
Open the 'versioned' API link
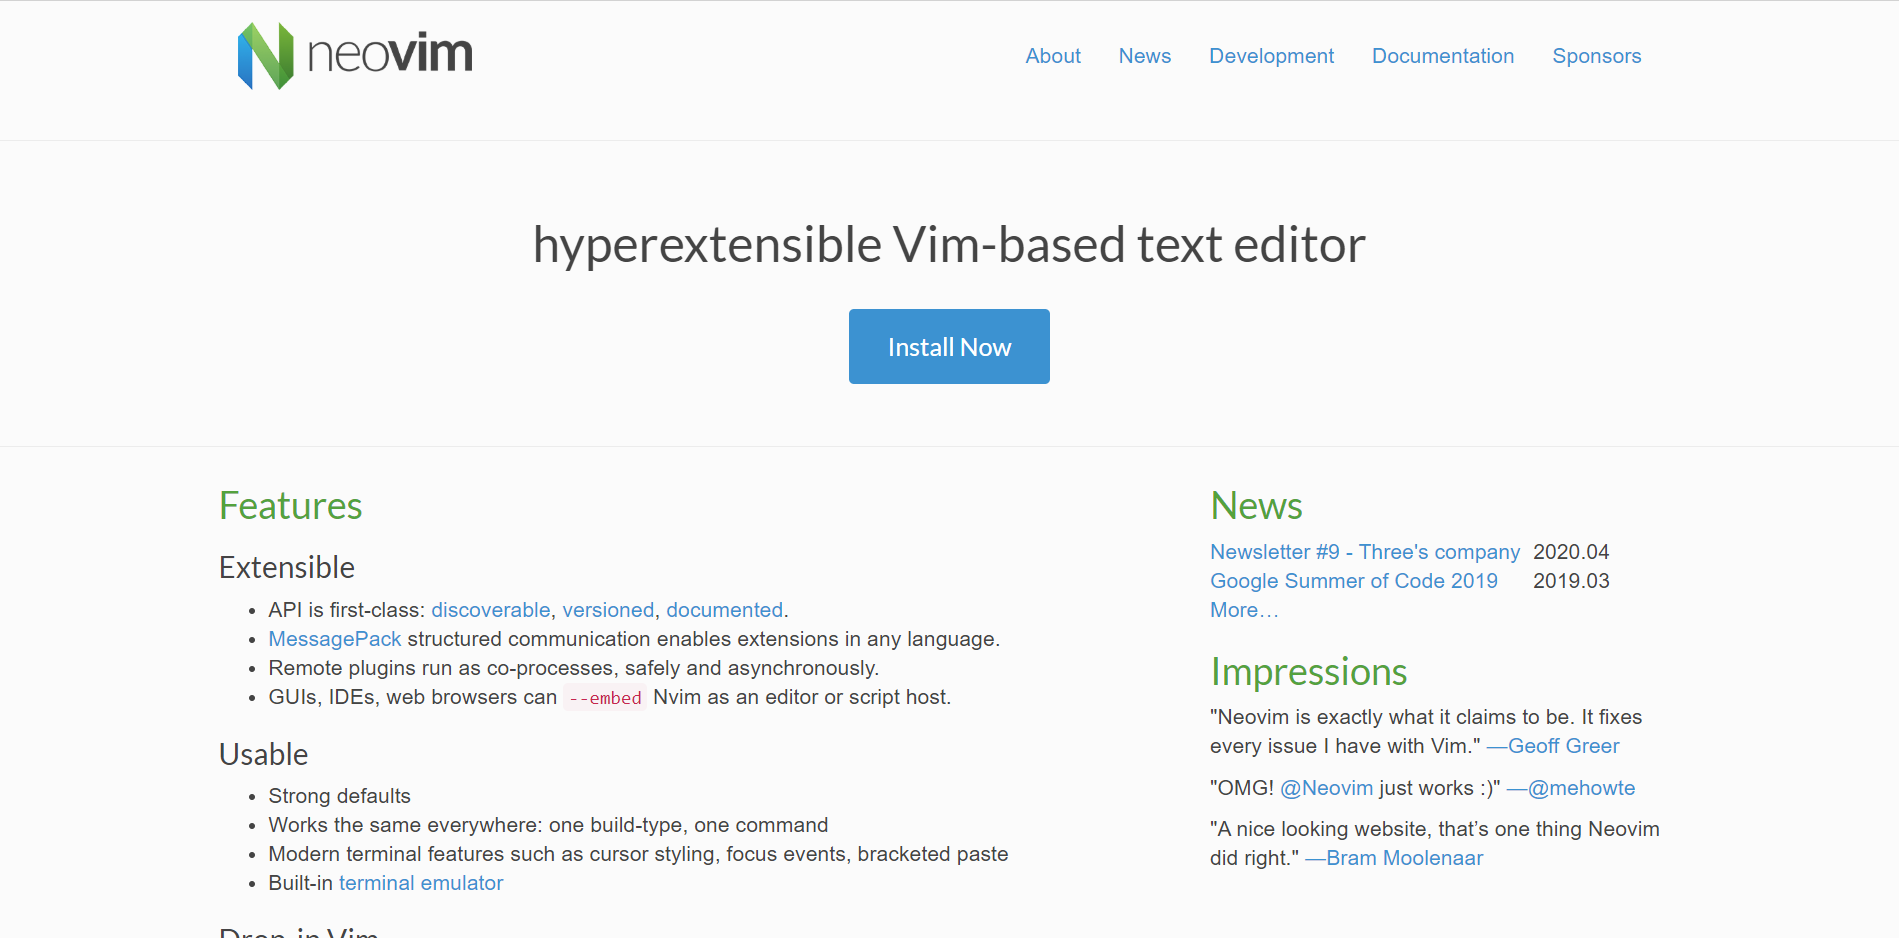click(607, 610)
